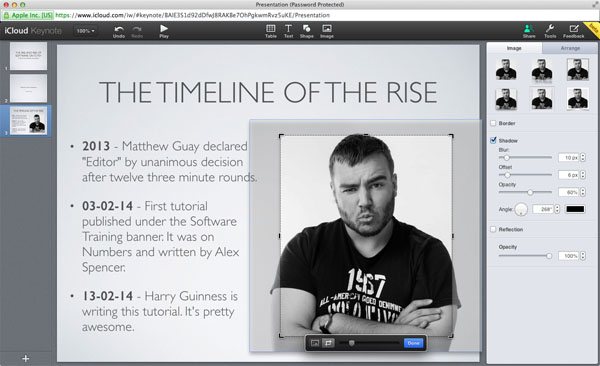600x366 pixels.
Task: Open the 100% zoom dropdown
Action: 85,31
